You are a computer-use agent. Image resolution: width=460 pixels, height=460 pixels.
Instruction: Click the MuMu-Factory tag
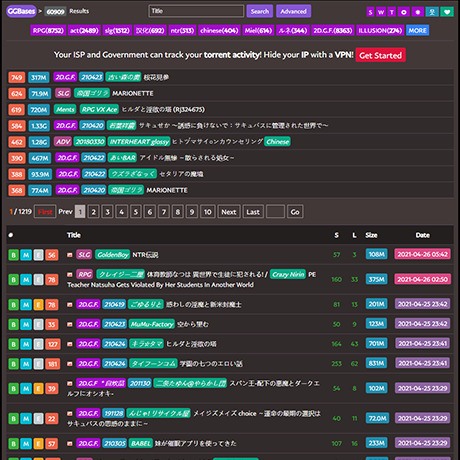[152, 324]
